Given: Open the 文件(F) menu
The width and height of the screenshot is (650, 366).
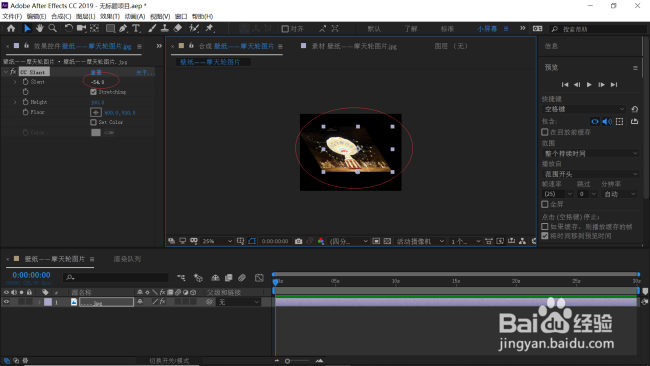Looking at the screenshot, I should [x=12, y=17].
